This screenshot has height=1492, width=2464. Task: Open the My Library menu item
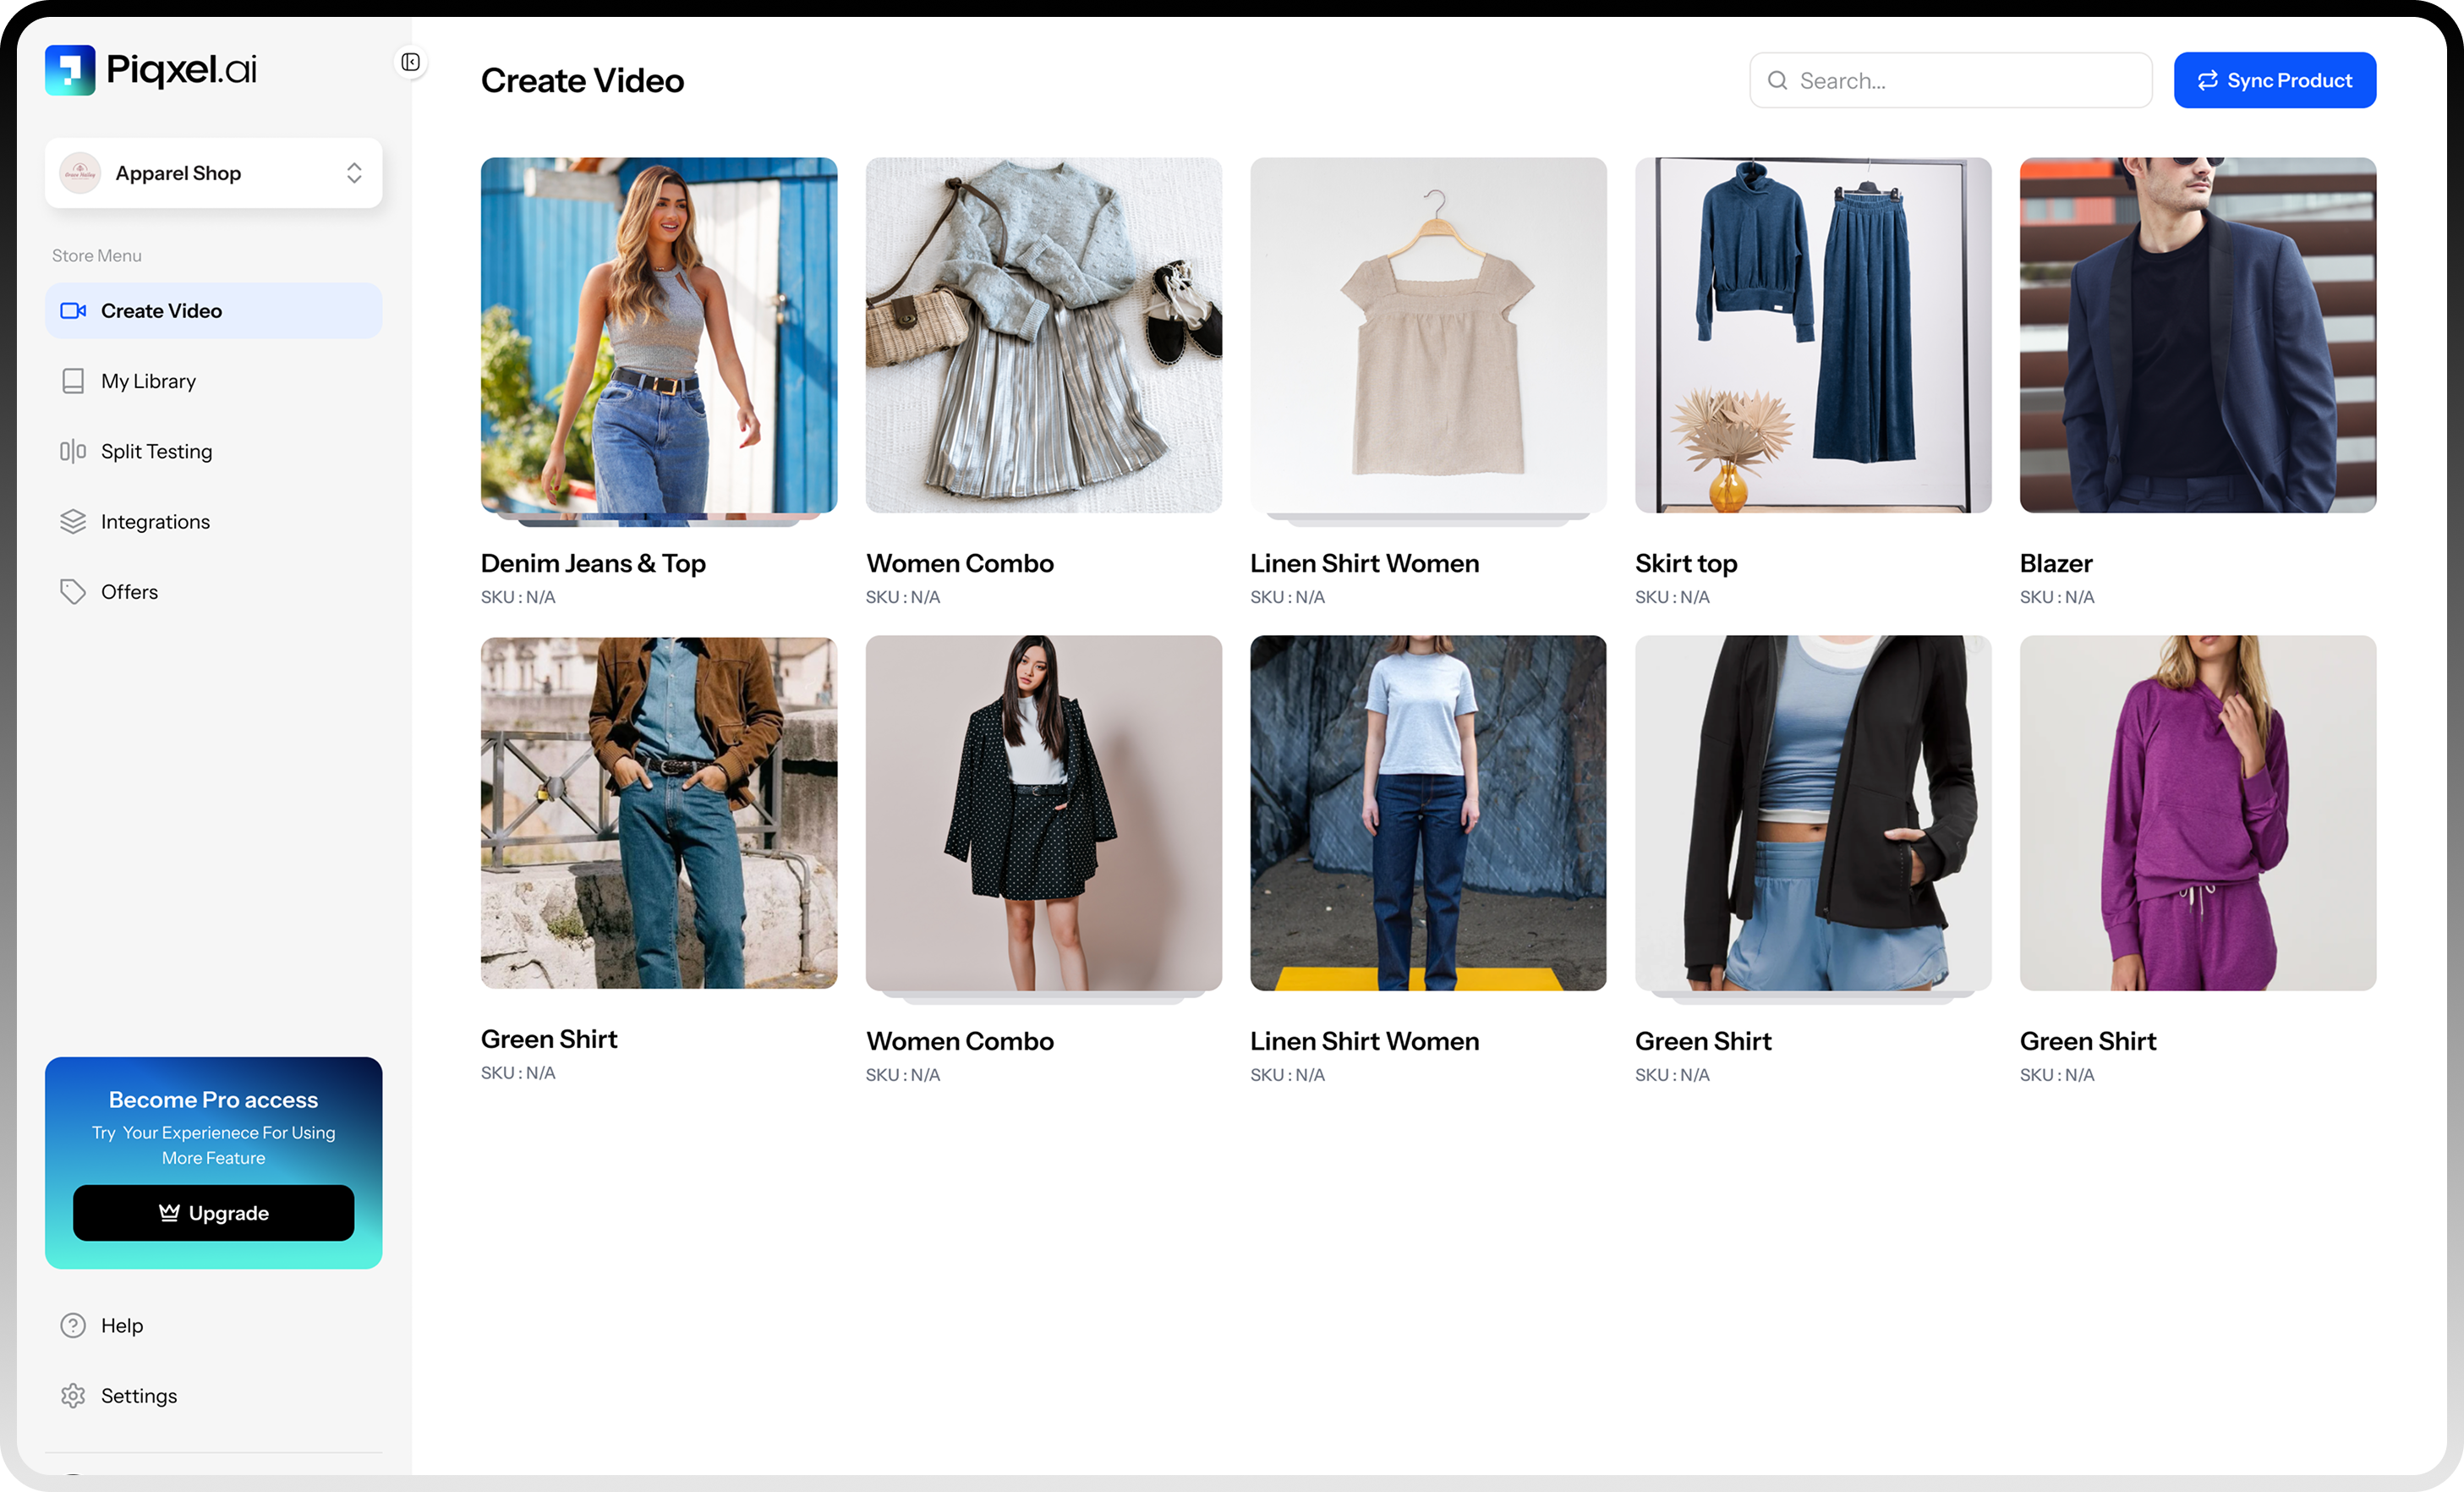pyautogui.click(x=148, y=381)
